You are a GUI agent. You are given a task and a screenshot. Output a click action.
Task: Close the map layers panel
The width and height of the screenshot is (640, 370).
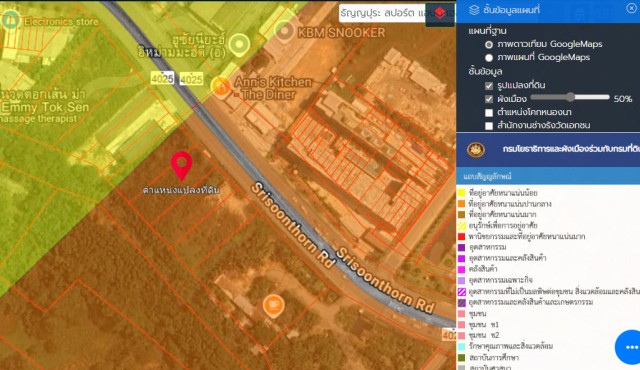631,8
